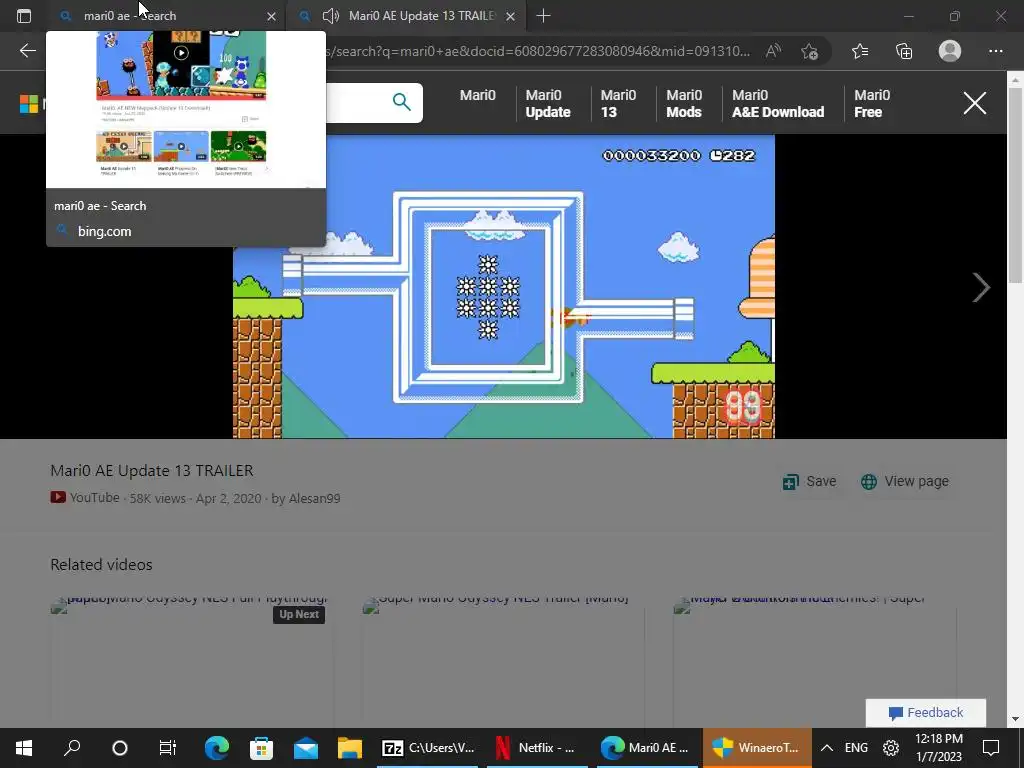Send feedback via Feedback button
Viewport: 1024px width, 768px height.
tap(925, 712)
